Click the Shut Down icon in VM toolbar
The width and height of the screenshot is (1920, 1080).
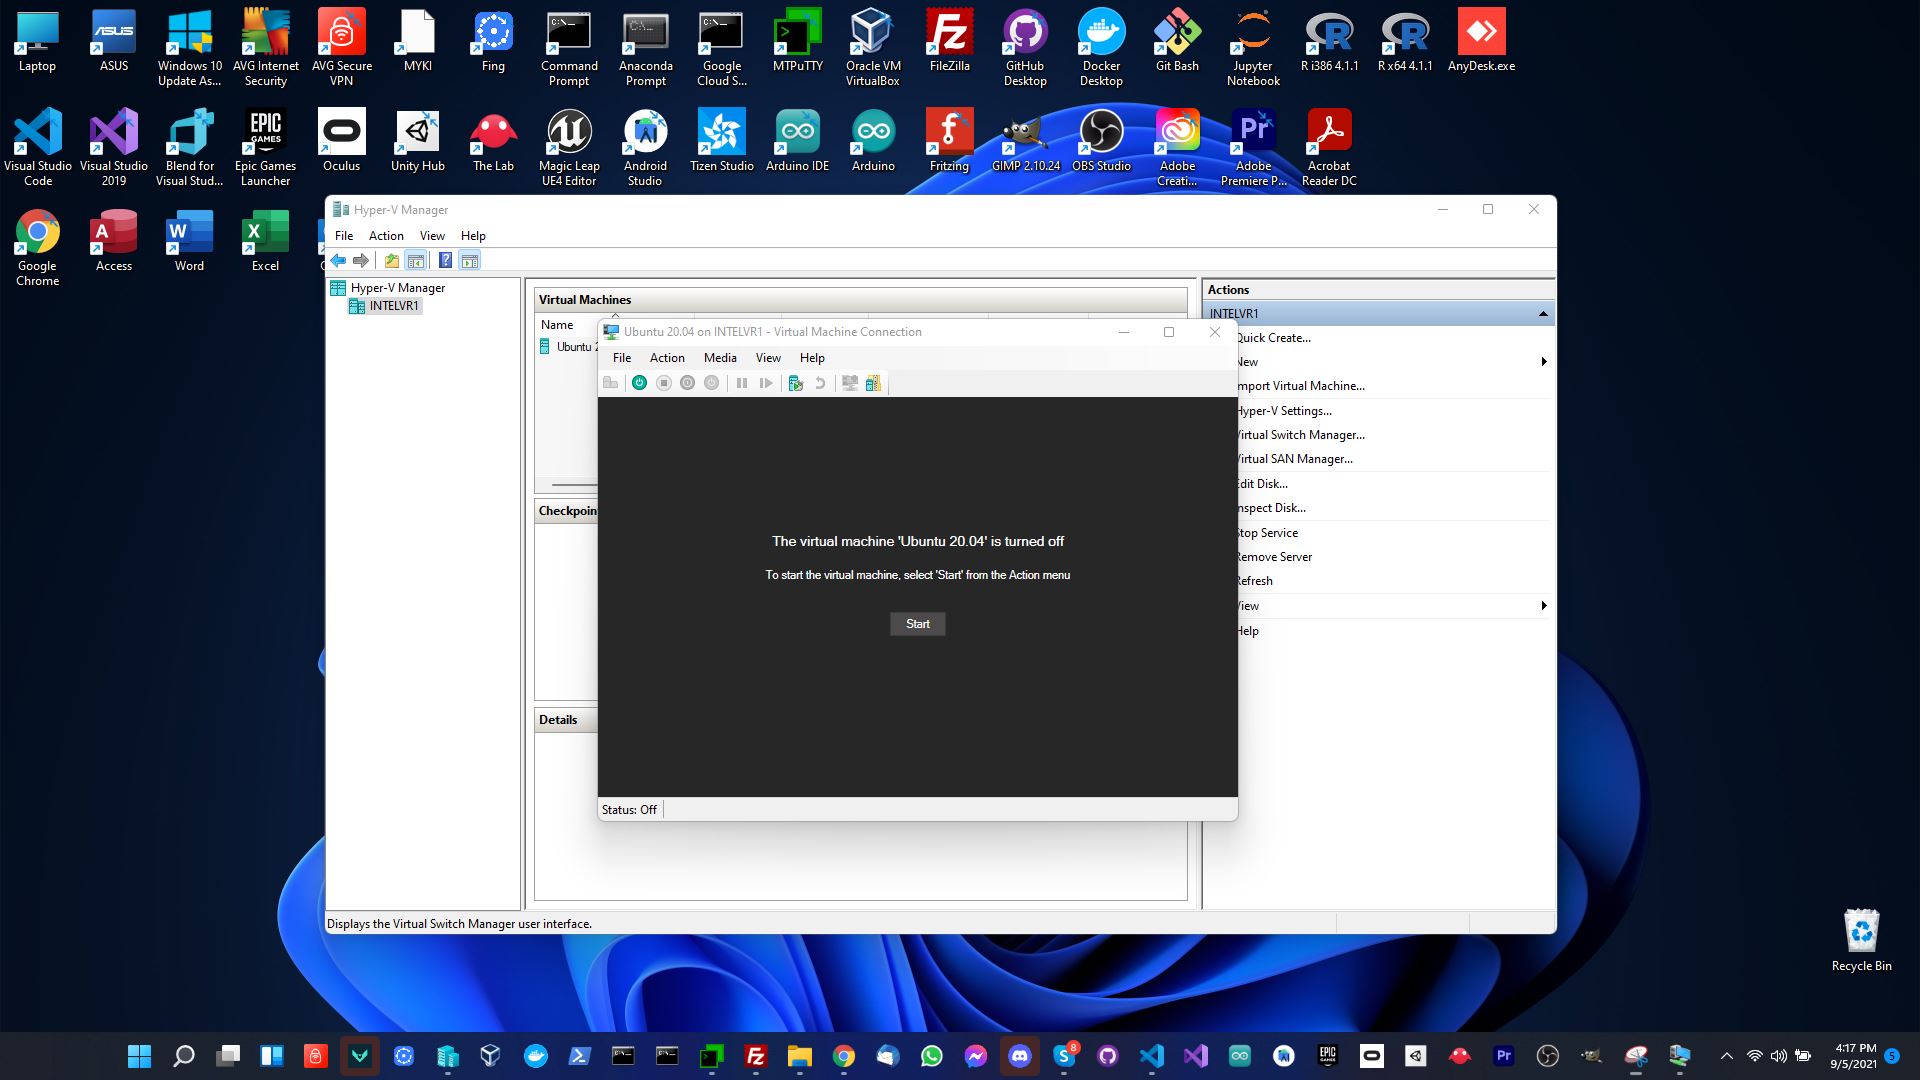coord(687,383)
